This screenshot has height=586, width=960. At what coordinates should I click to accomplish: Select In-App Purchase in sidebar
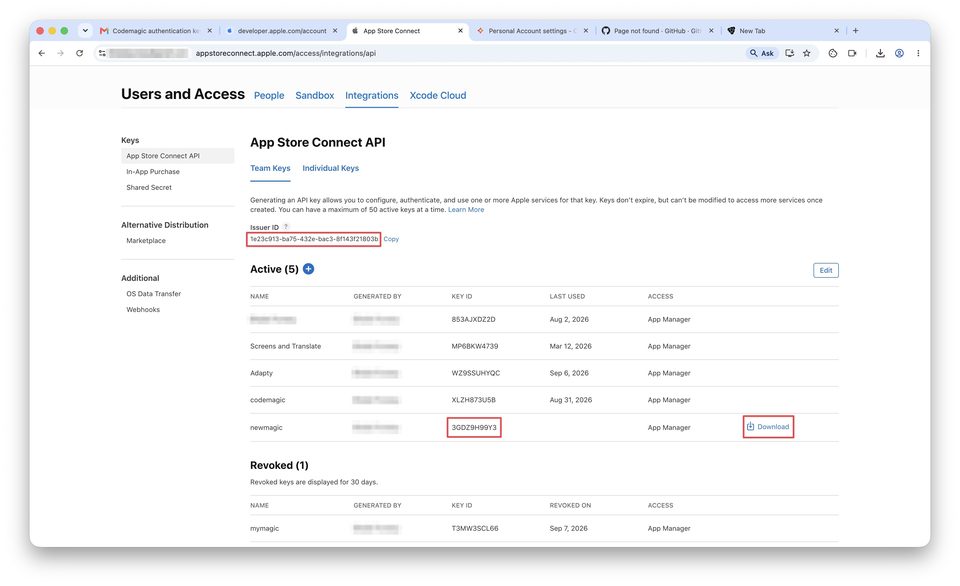pyautogui.click(x=153, y=172)
